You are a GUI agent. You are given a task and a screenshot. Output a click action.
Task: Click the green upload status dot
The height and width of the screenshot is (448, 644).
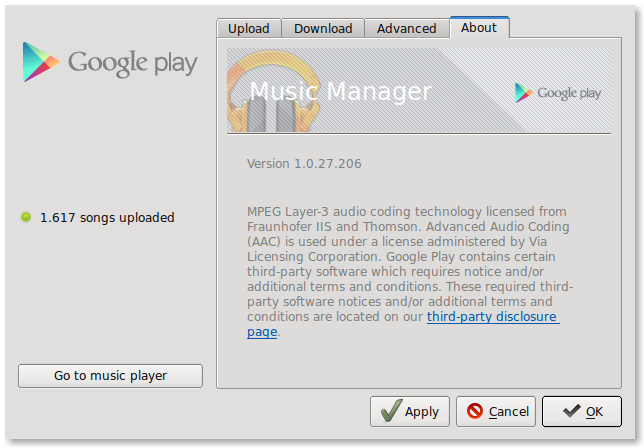[26, 217]
